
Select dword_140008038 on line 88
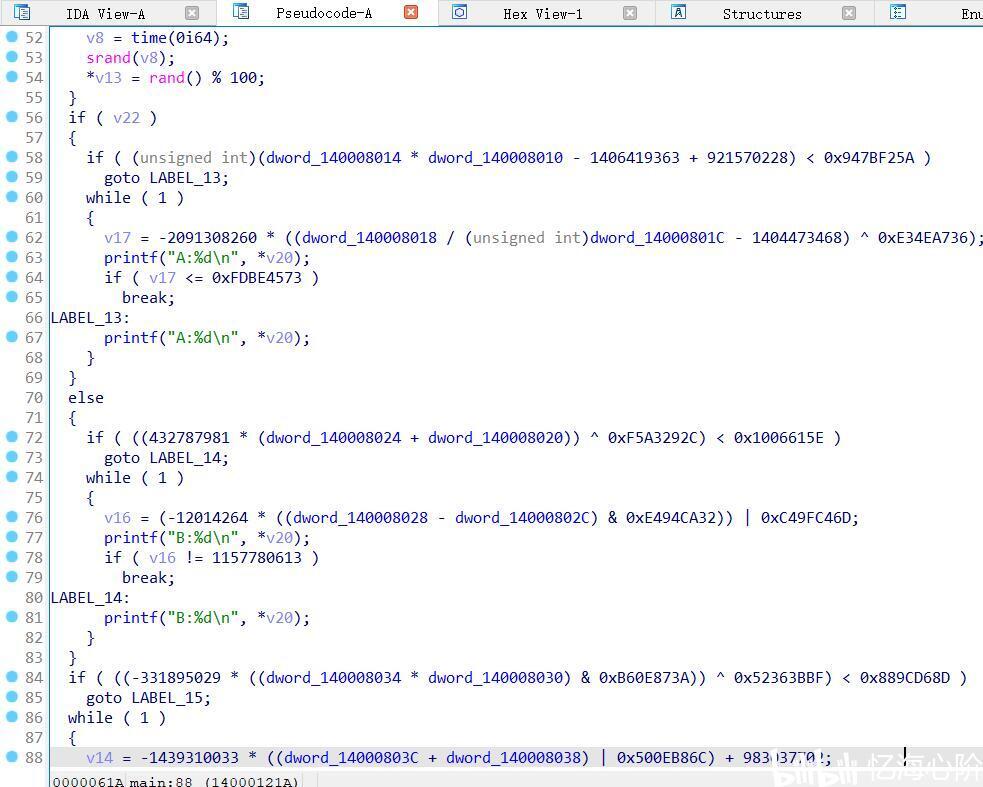[x=513, y=758]
